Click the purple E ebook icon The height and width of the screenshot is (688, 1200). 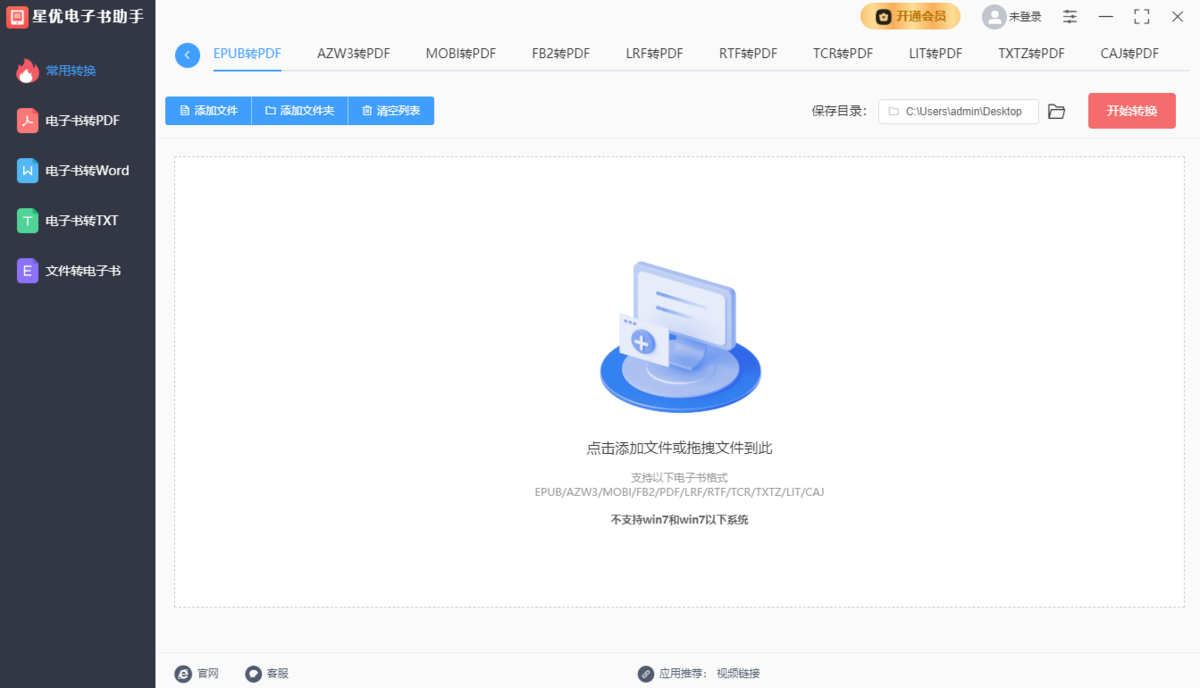point(28,270)
